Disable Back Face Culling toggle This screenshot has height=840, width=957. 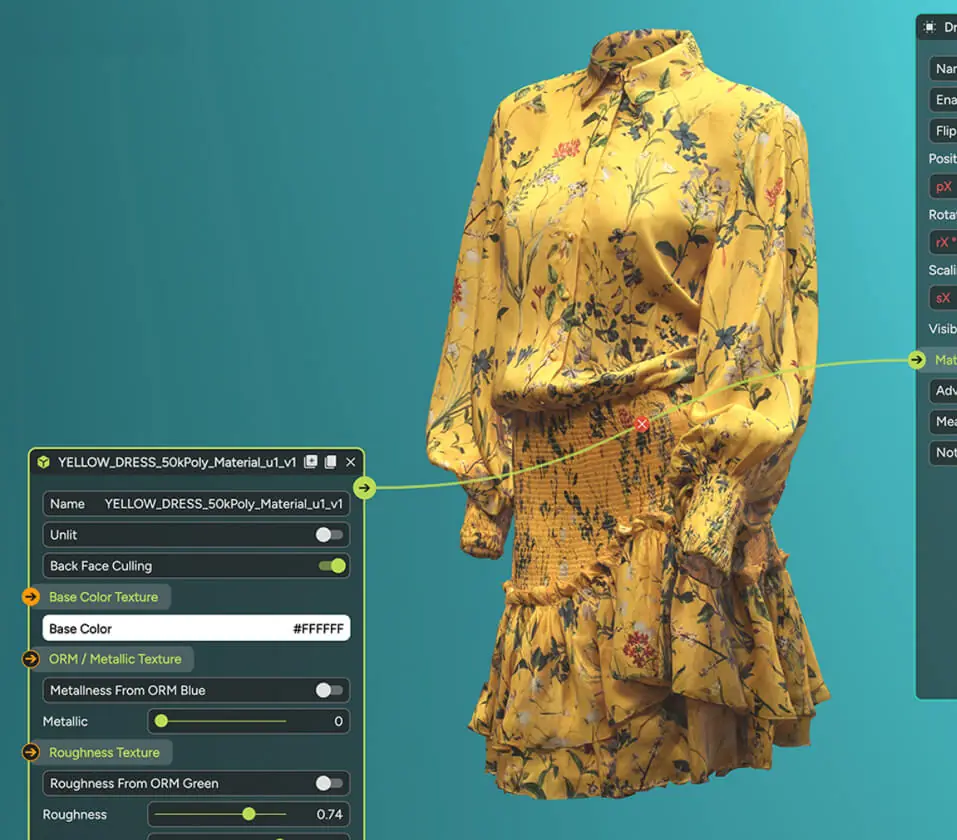(x=331, y=566)
